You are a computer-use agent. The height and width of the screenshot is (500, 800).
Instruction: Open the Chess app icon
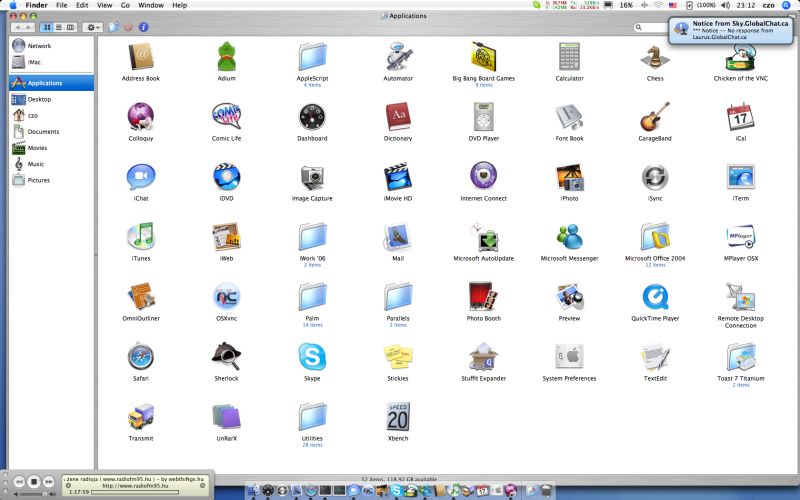[x=655, y=57]
